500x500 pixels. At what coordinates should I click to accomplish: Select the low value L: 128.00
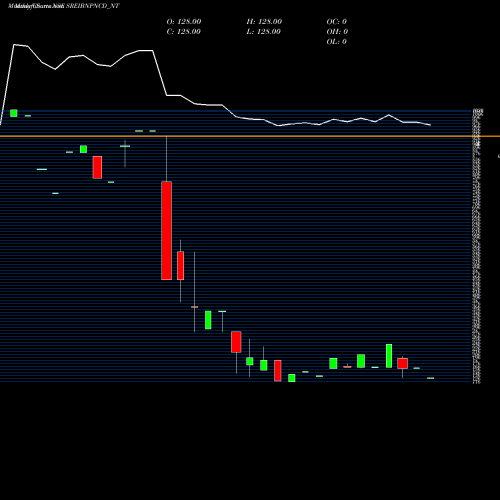click(263, 31)
